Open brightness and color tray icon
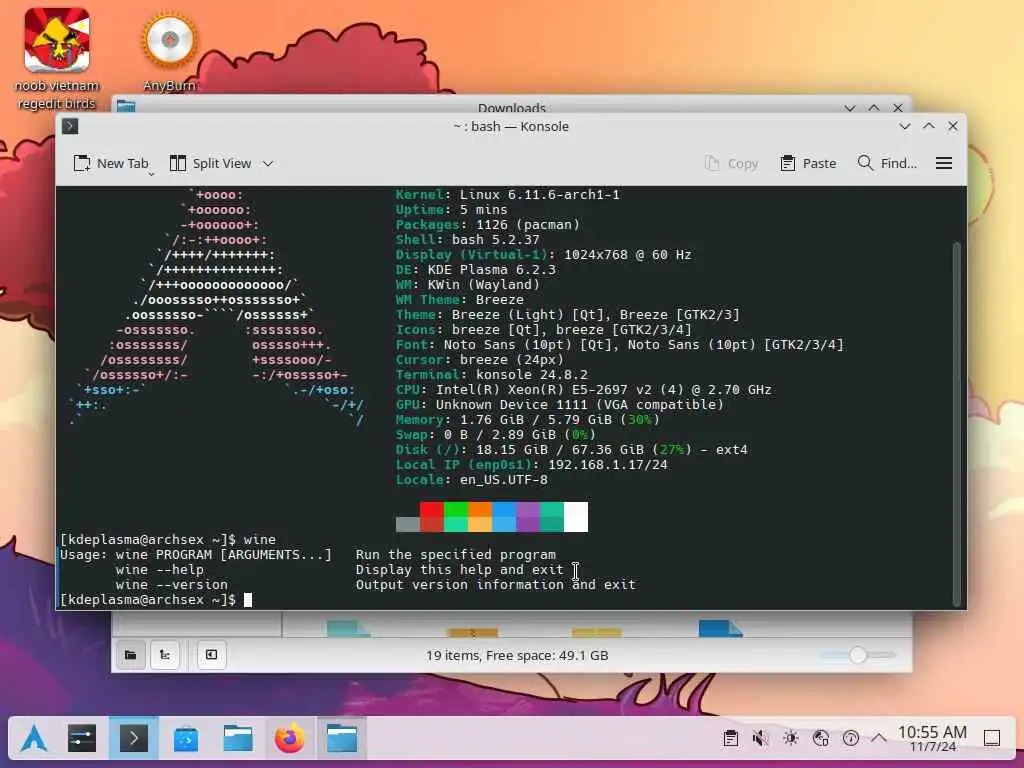 tap(791, 739)
